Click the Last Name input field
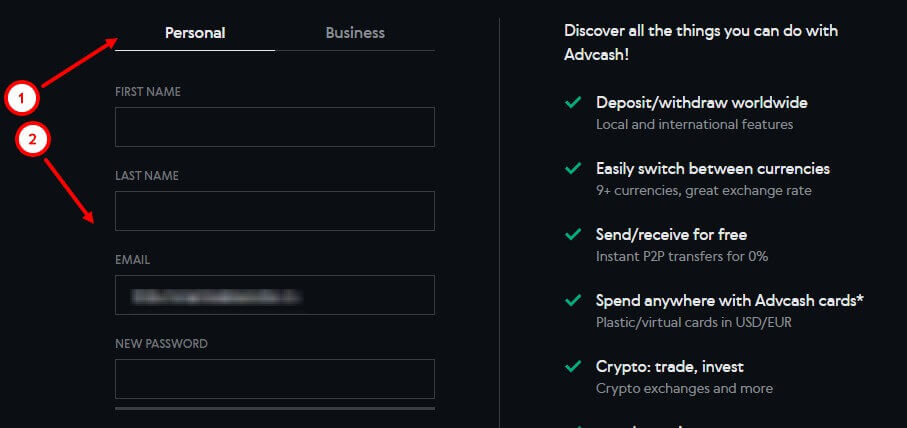Image resolution: width=907 pixels, height=428 pixels. pos(275,211)
